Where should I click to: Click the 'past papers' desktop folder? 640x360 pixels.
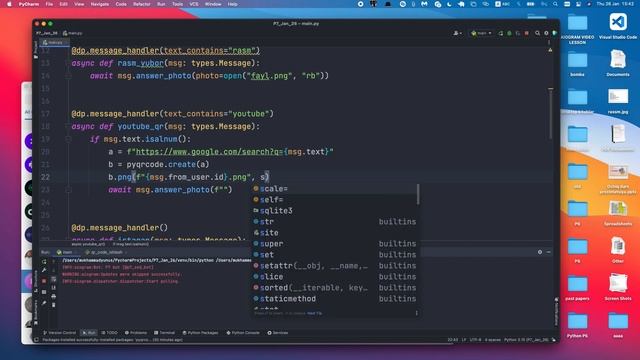577,288
